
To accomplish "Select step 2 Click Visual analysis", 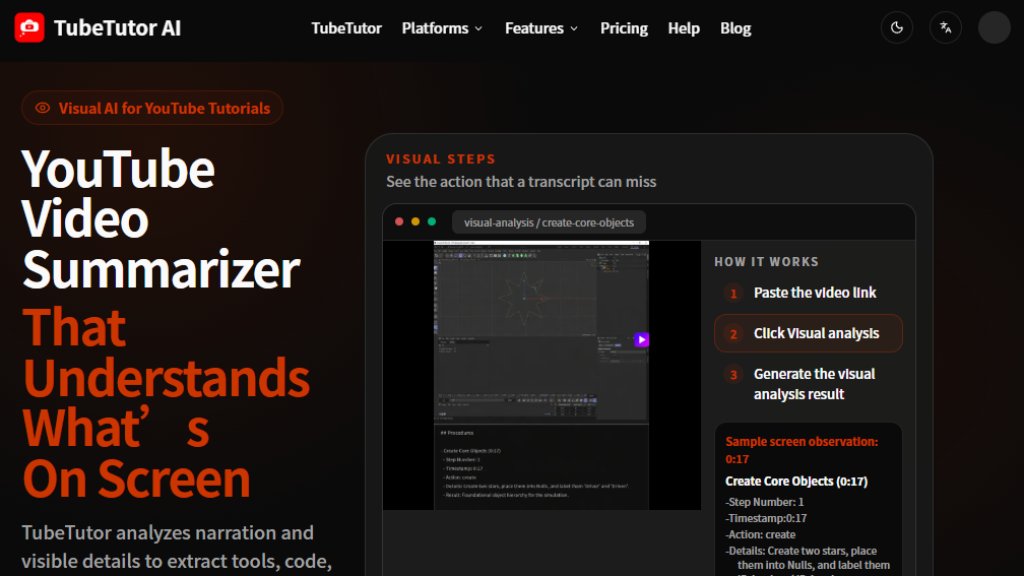I will (x=808, y=333).
